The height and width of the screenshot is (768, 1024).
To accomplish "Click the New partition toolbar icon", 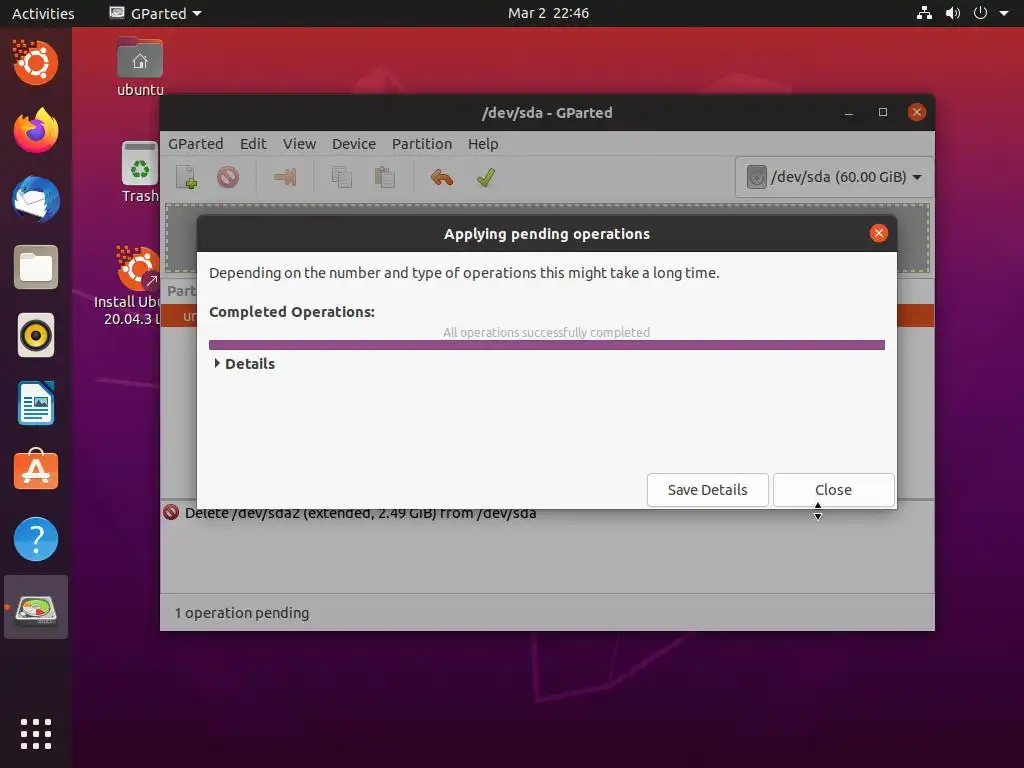I will pos(186,177).
